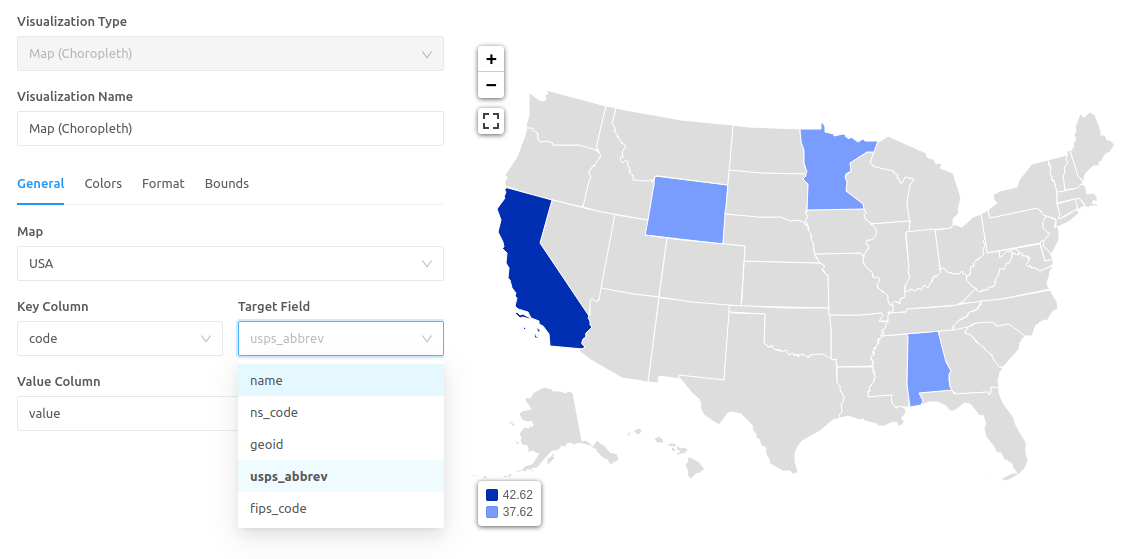Zoom in on the map with plus button

coord(491,59)
